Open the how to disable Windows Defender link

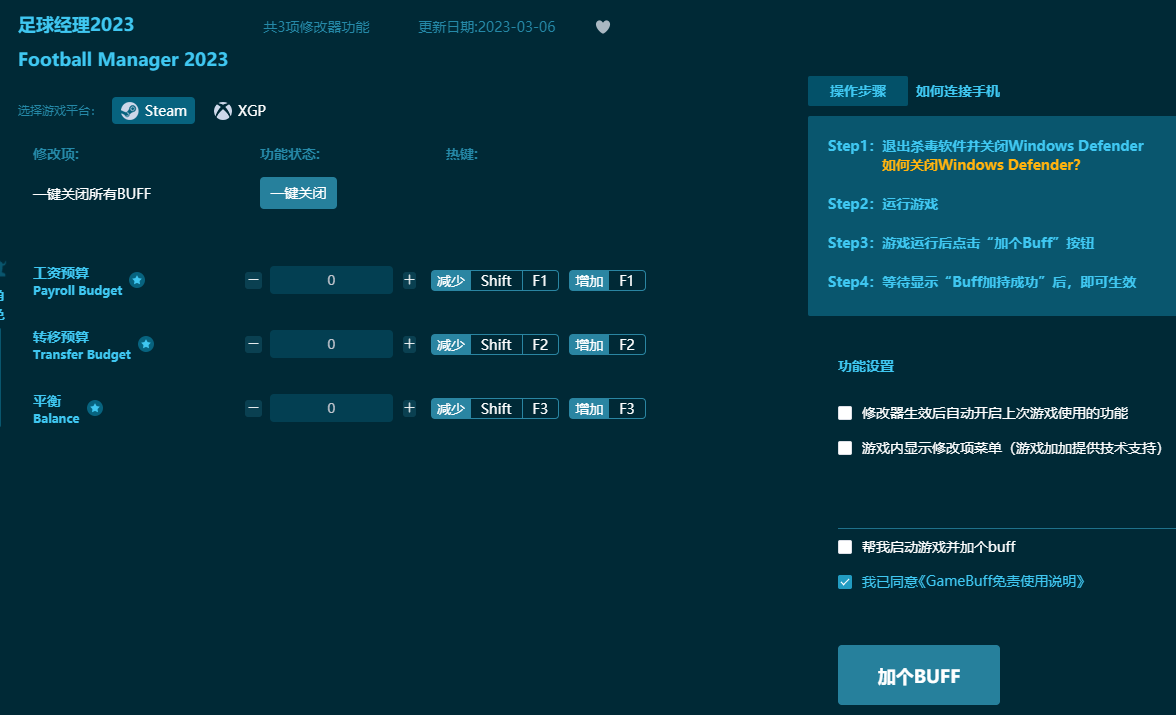980,165
